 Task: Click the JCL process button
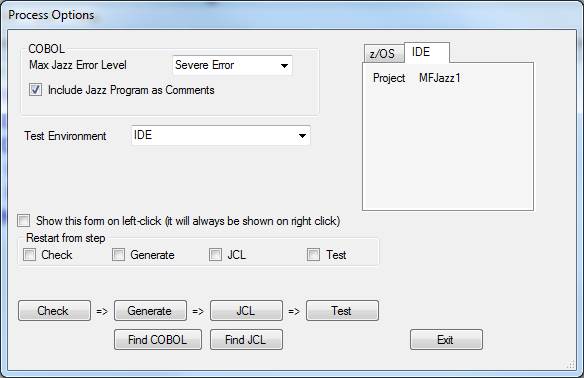coord(246,311)
